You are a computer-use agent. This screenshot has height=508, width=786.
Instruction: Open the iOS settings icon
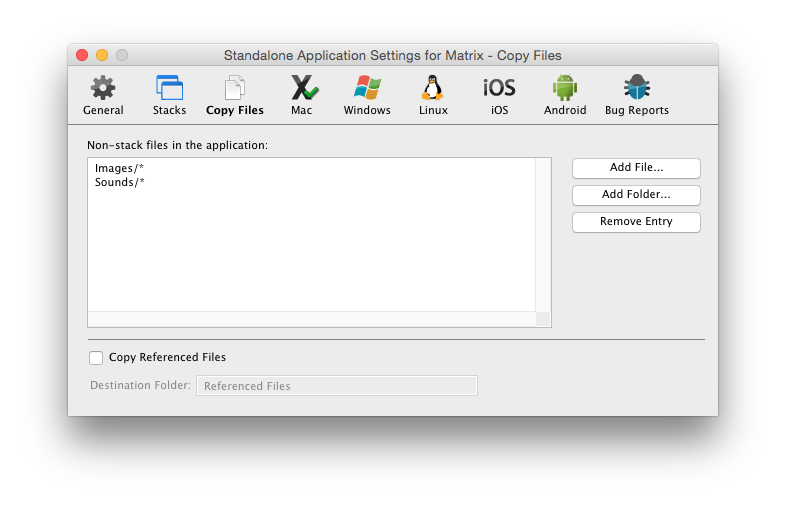499,88
